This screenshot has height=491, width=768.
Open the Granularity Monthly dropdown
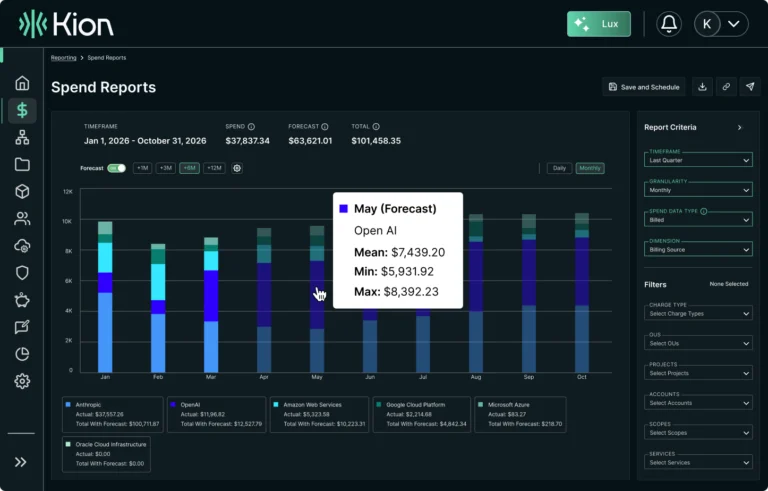(x=698, y=190)
